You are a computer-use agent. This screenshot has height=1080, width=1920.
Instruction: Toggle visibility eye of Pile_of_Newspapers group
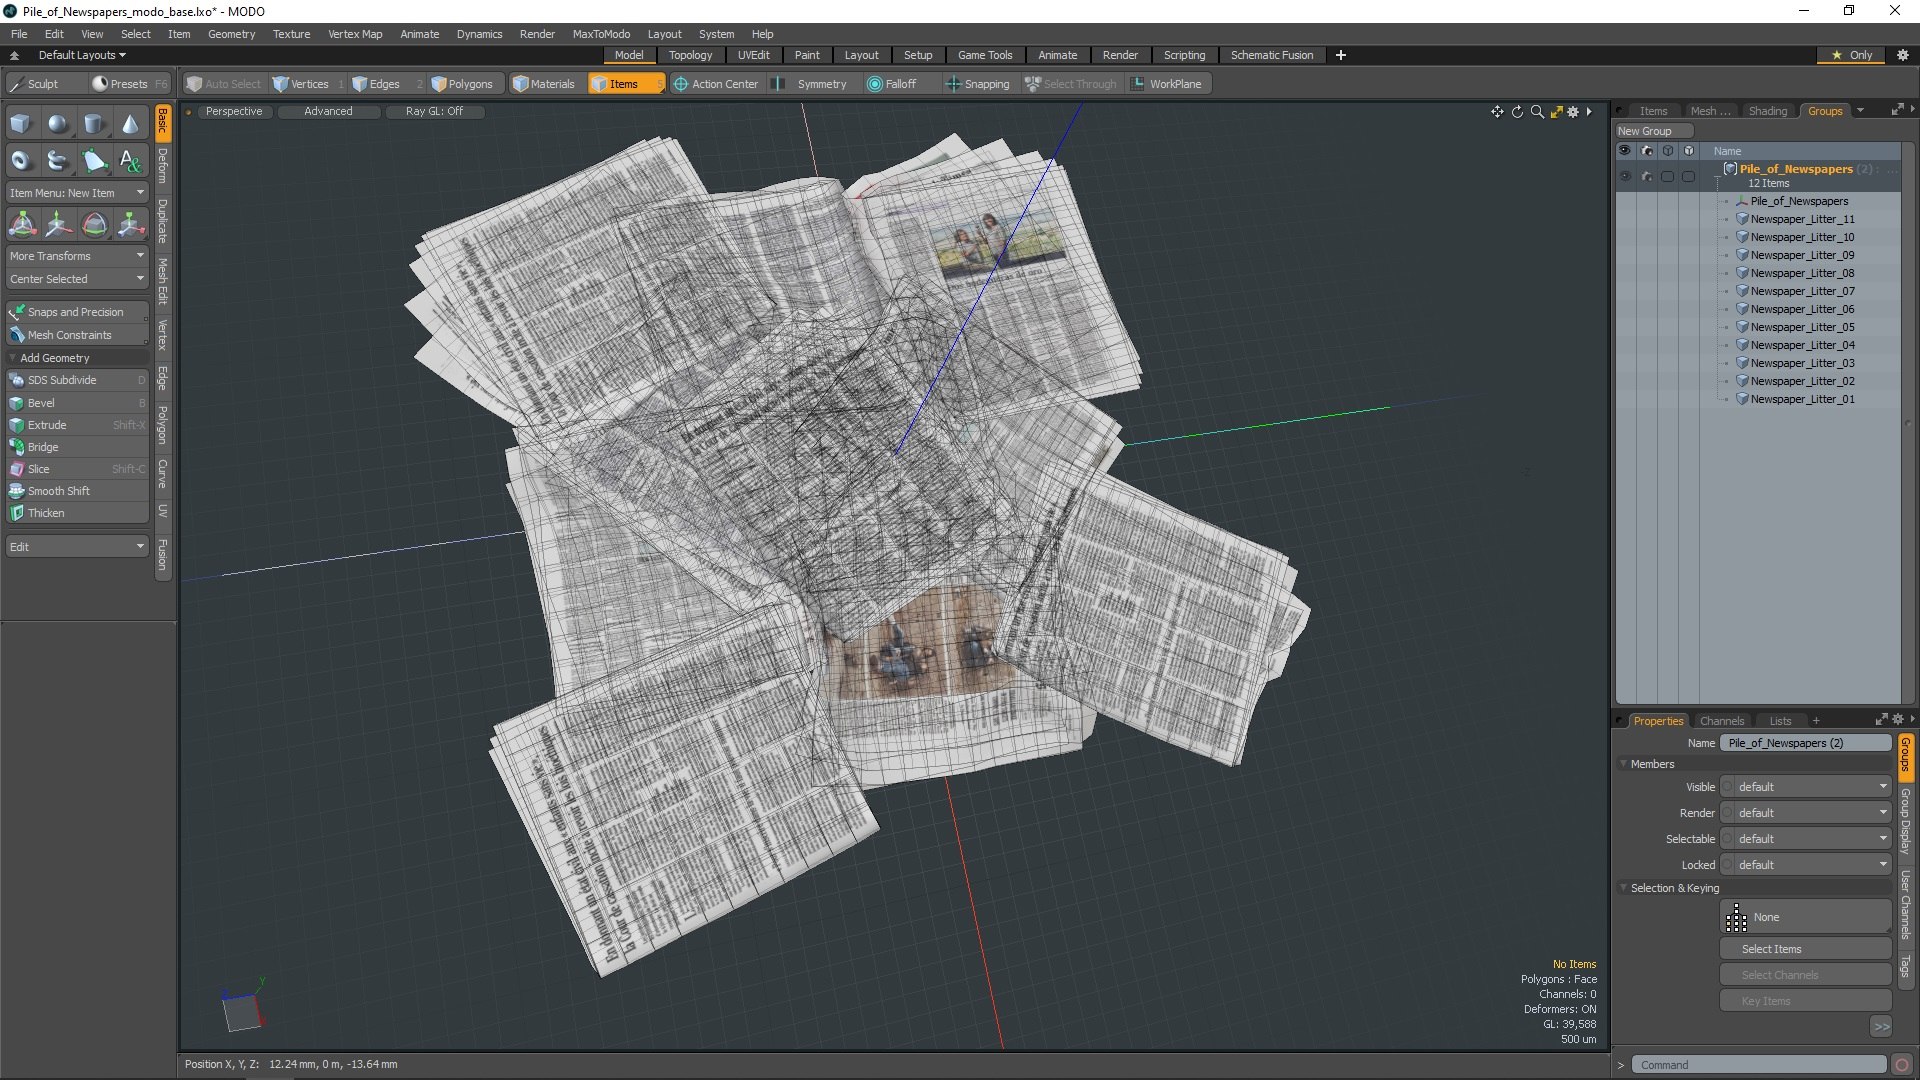tap(1625, 176)
